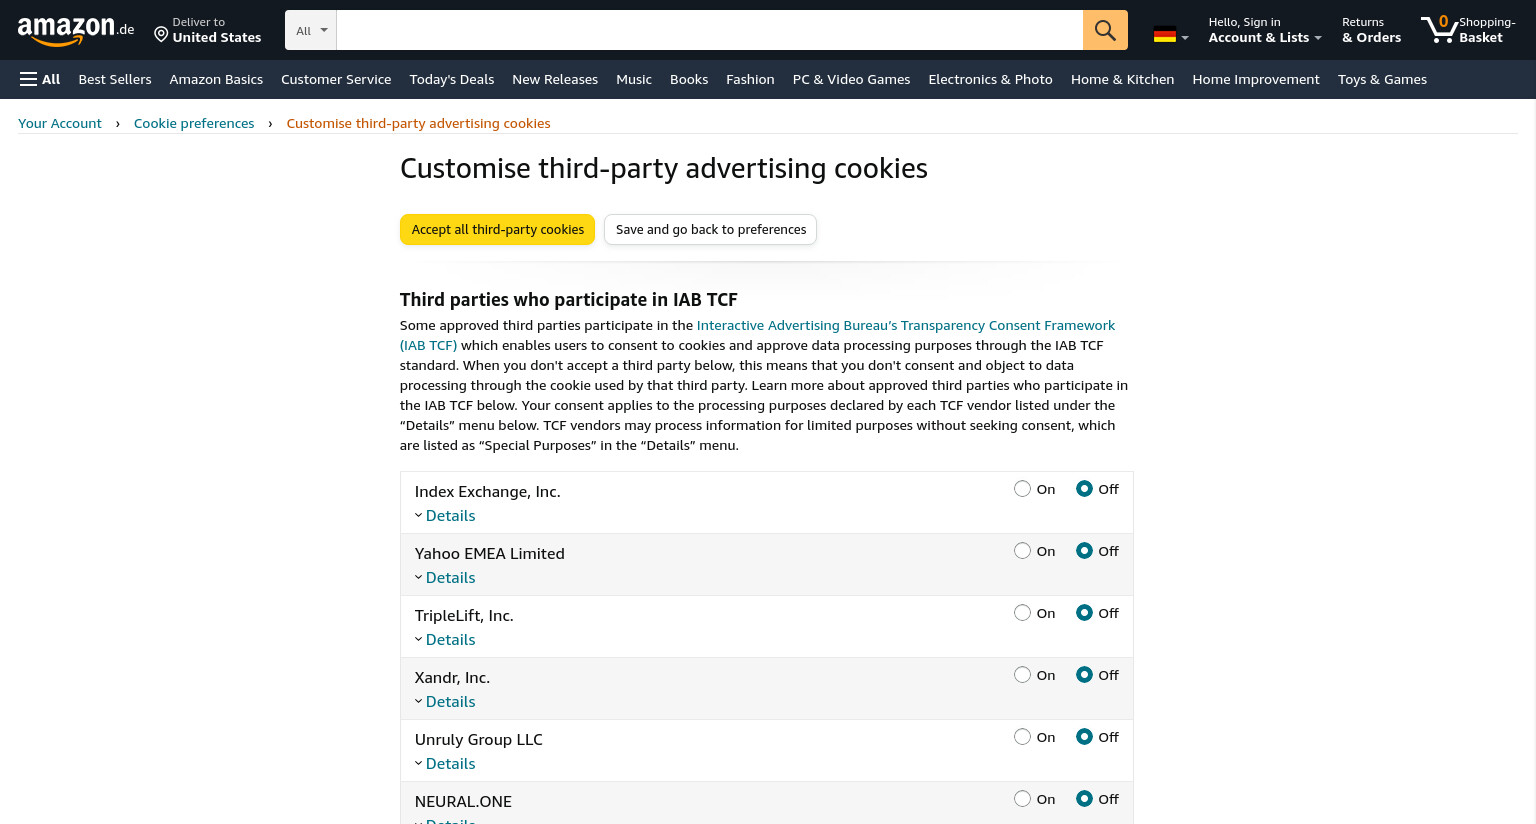Select On for Yahoo EMEA Limited
The width and height of the screenshot is (1536, 824).
[1022, 551]
